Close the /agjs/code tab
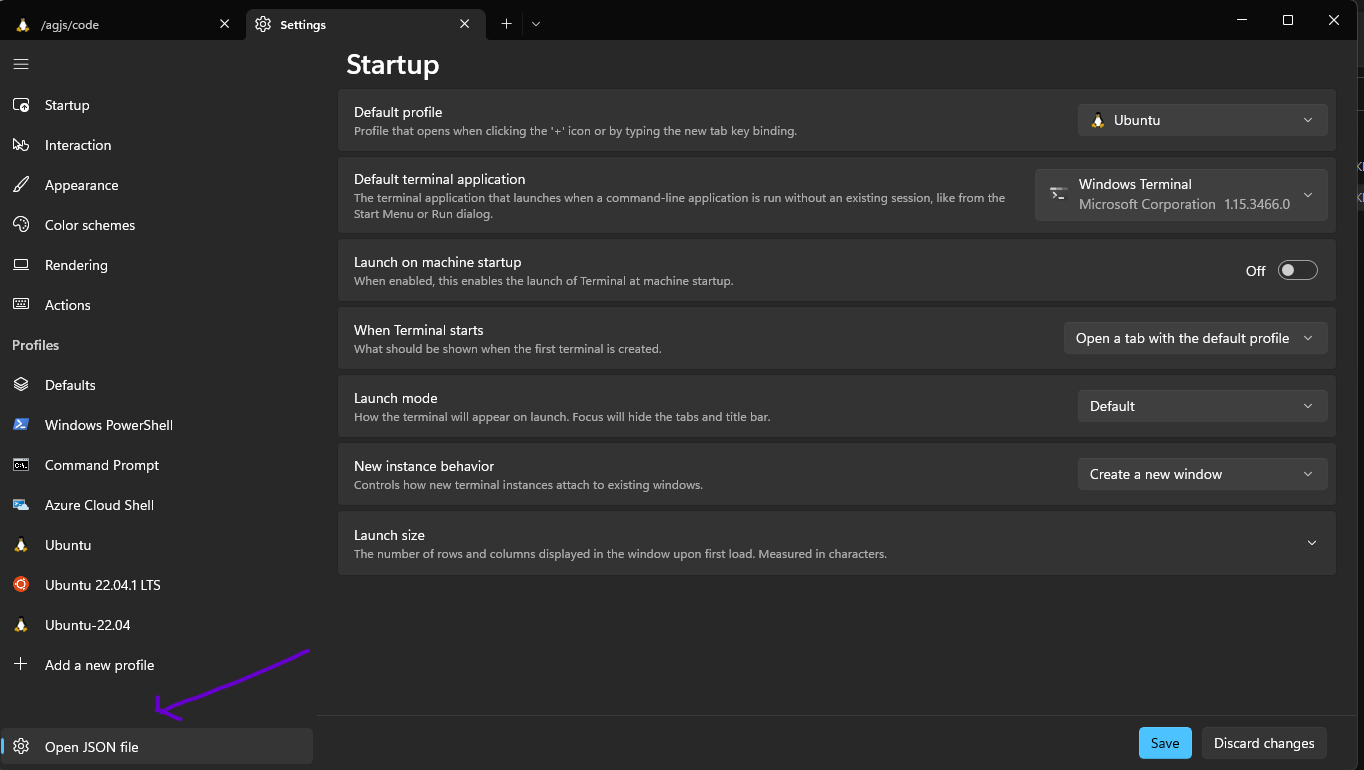The height and width of the screenshot is (770, 1364). (x=224, y=24)
